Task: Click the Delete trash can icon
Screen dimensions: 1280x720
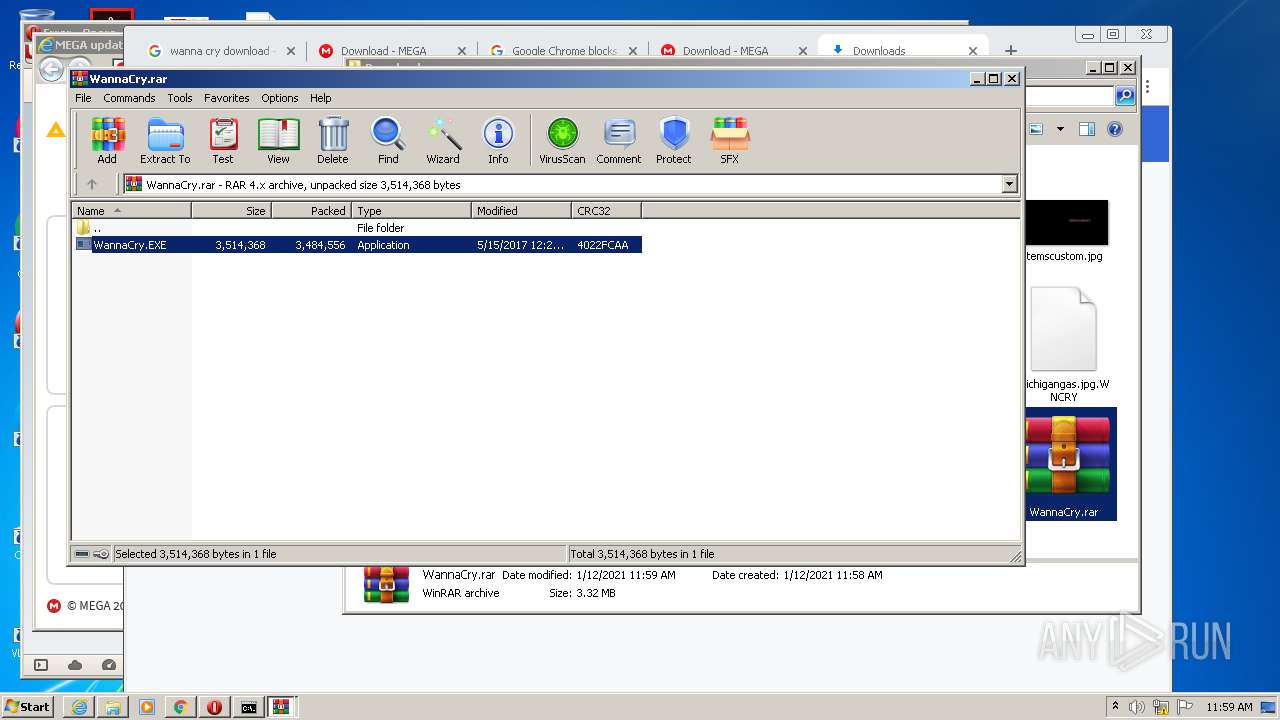Action: [x=333, y=141]
